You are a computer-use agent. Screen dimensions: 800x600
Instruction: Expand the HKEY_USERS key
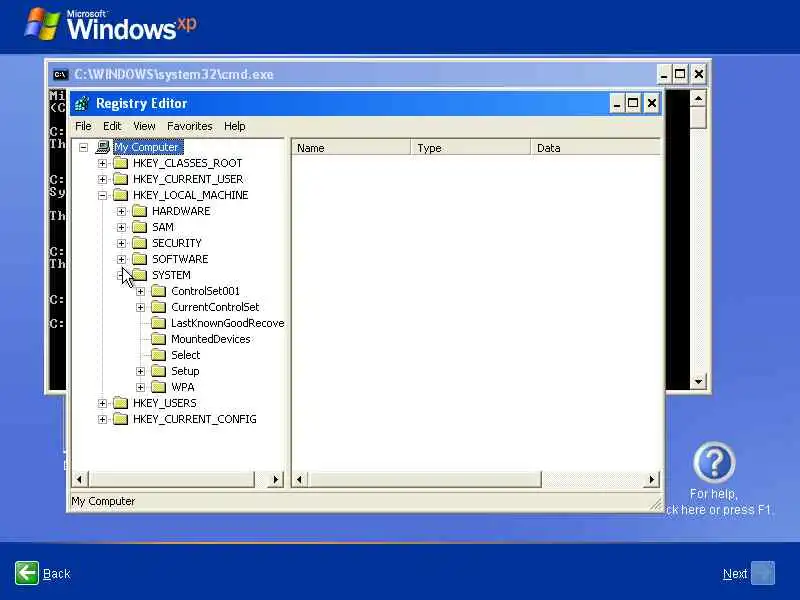pyautogui.click(x=103, y=404)
